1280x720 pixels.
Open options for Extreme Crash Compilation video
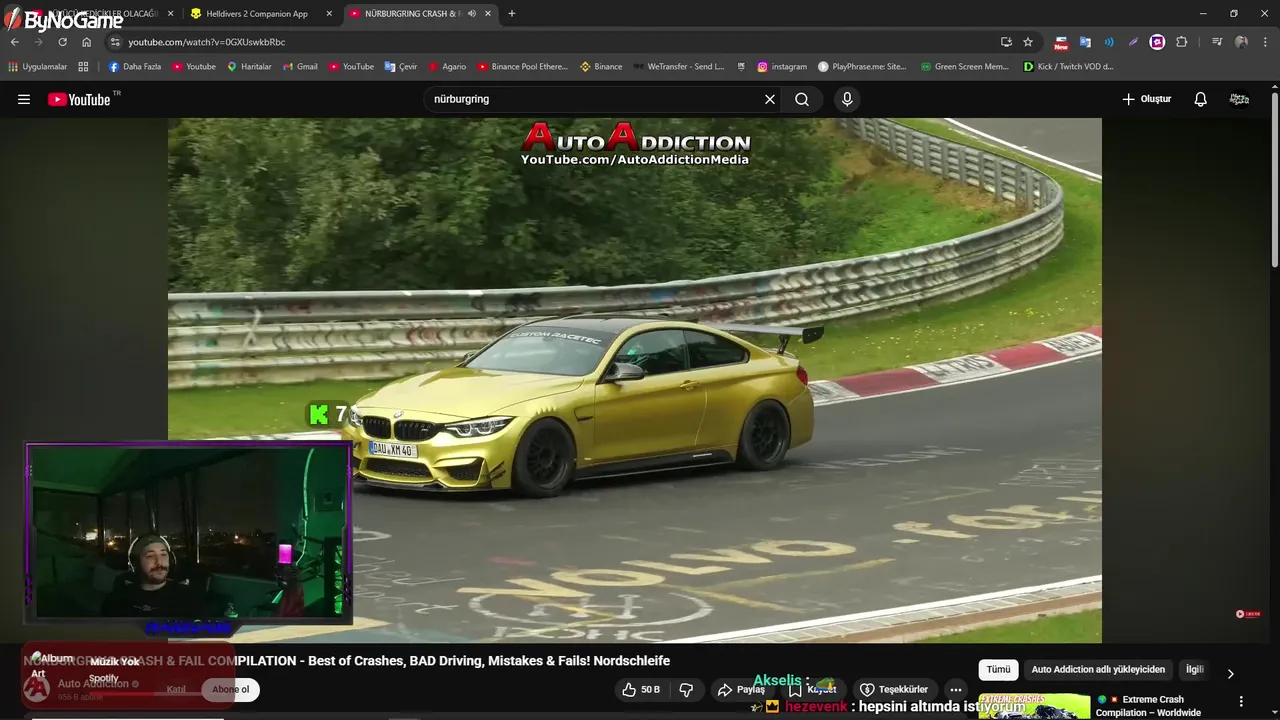pos(1241,701)
